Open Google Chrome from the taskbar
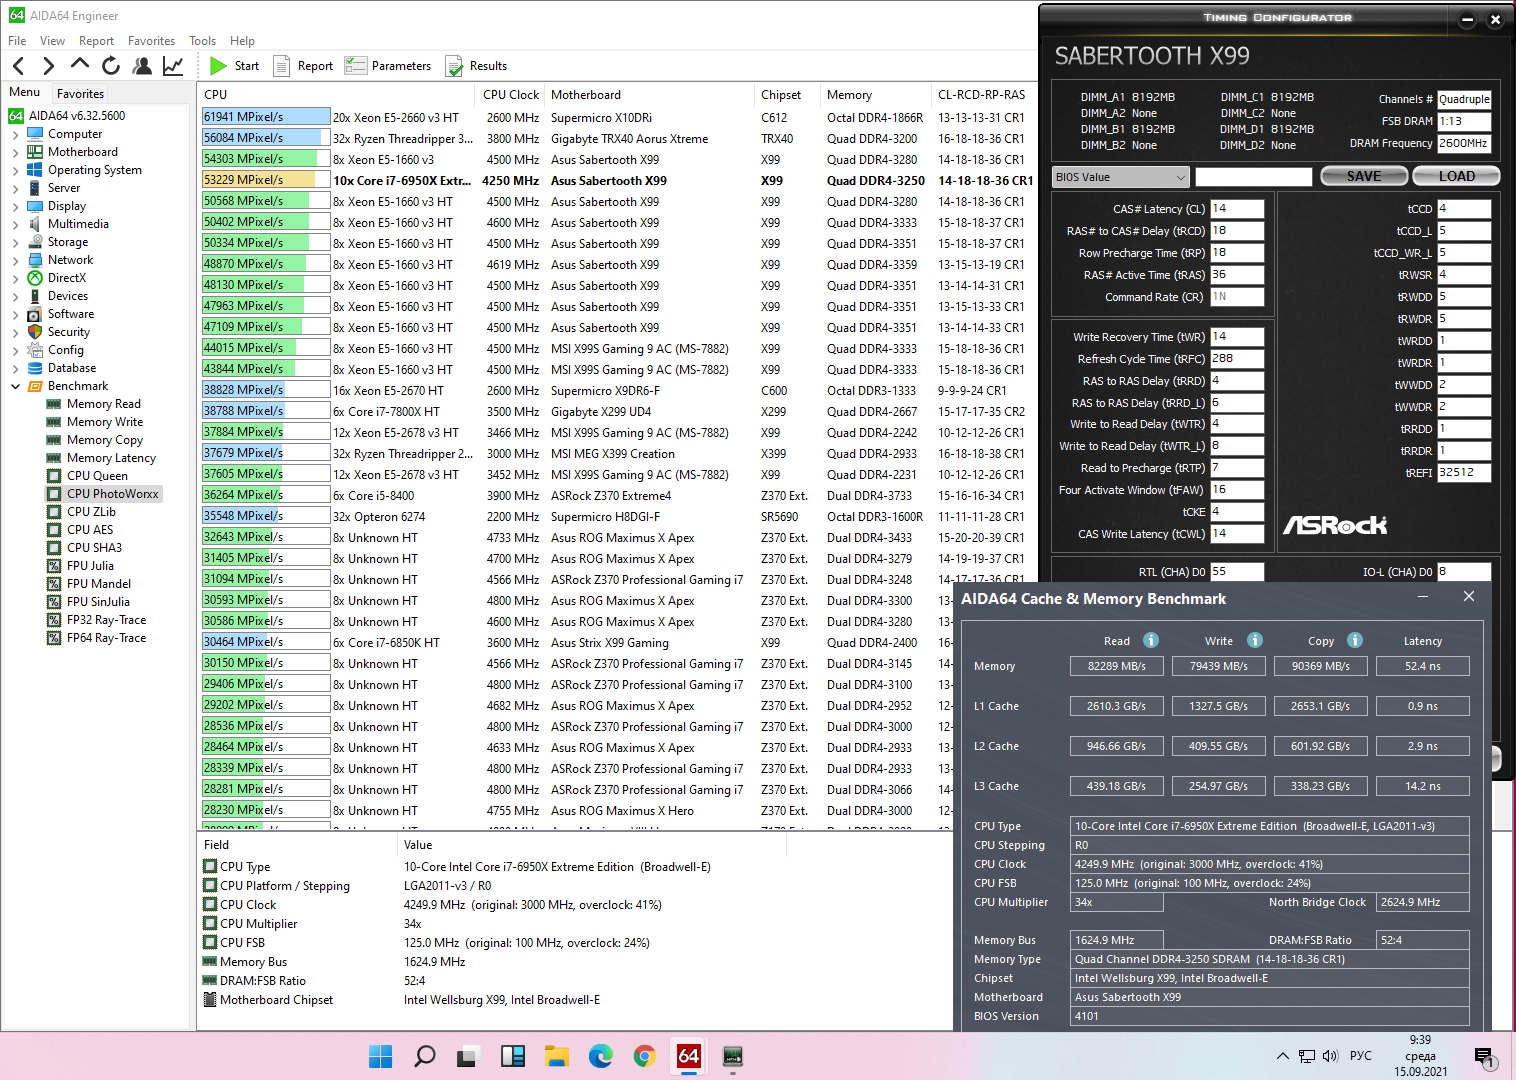This screenshot has width=1516, height=1080. (x=644, y=1056)
